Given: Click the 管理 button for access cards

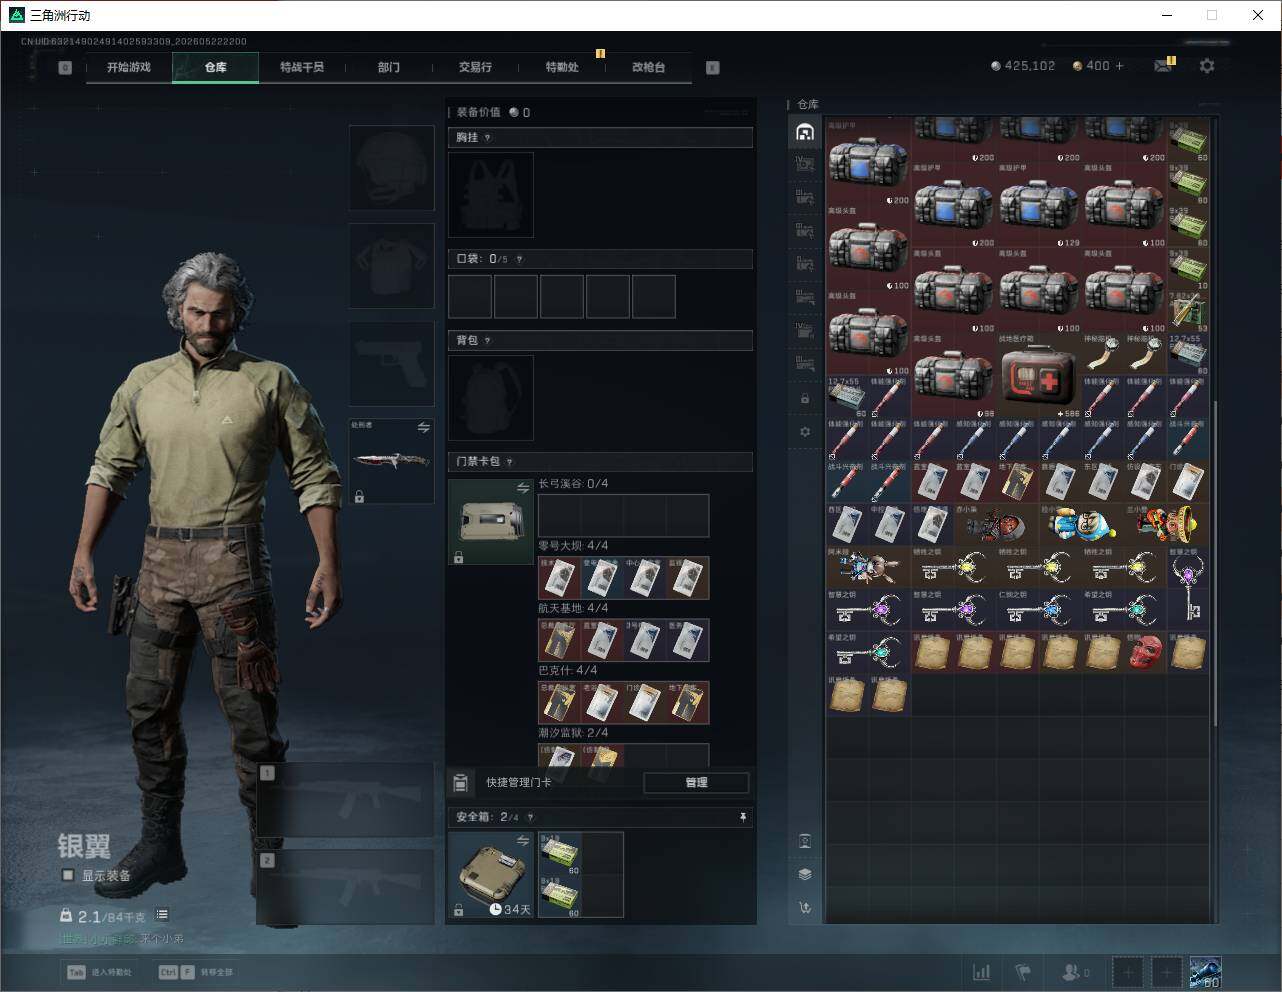Looking at the screenshot, I should [696, 782].
